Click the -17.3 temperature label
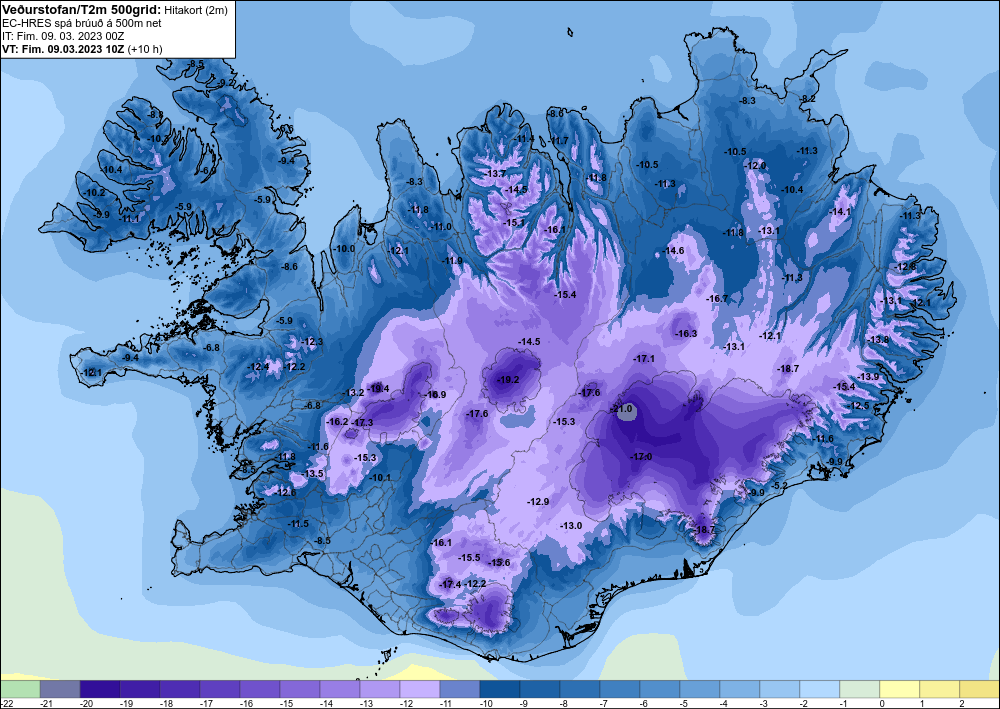The width and height of the screenshot is (1000, 709). coord(362,423)
